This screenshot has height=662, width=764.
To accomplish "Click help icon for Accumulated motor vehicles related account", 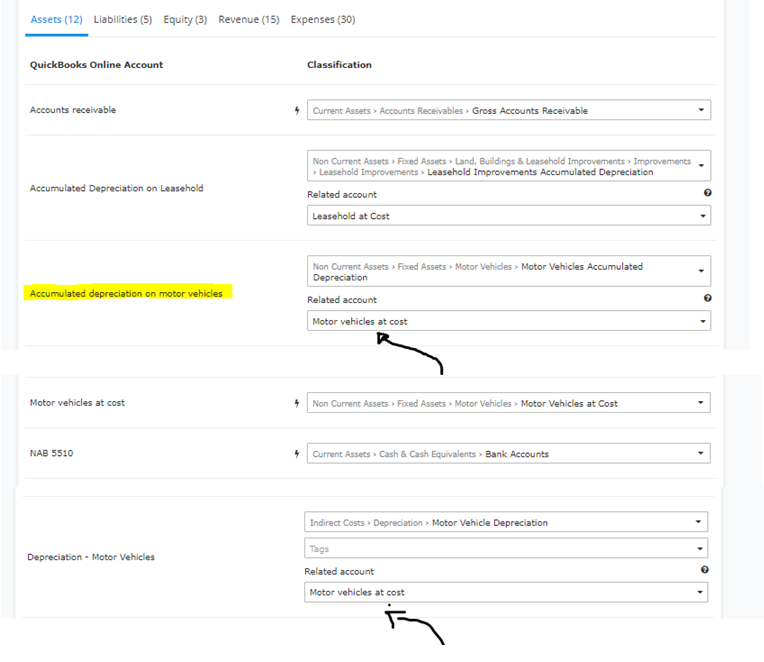I will coord(707,298).
